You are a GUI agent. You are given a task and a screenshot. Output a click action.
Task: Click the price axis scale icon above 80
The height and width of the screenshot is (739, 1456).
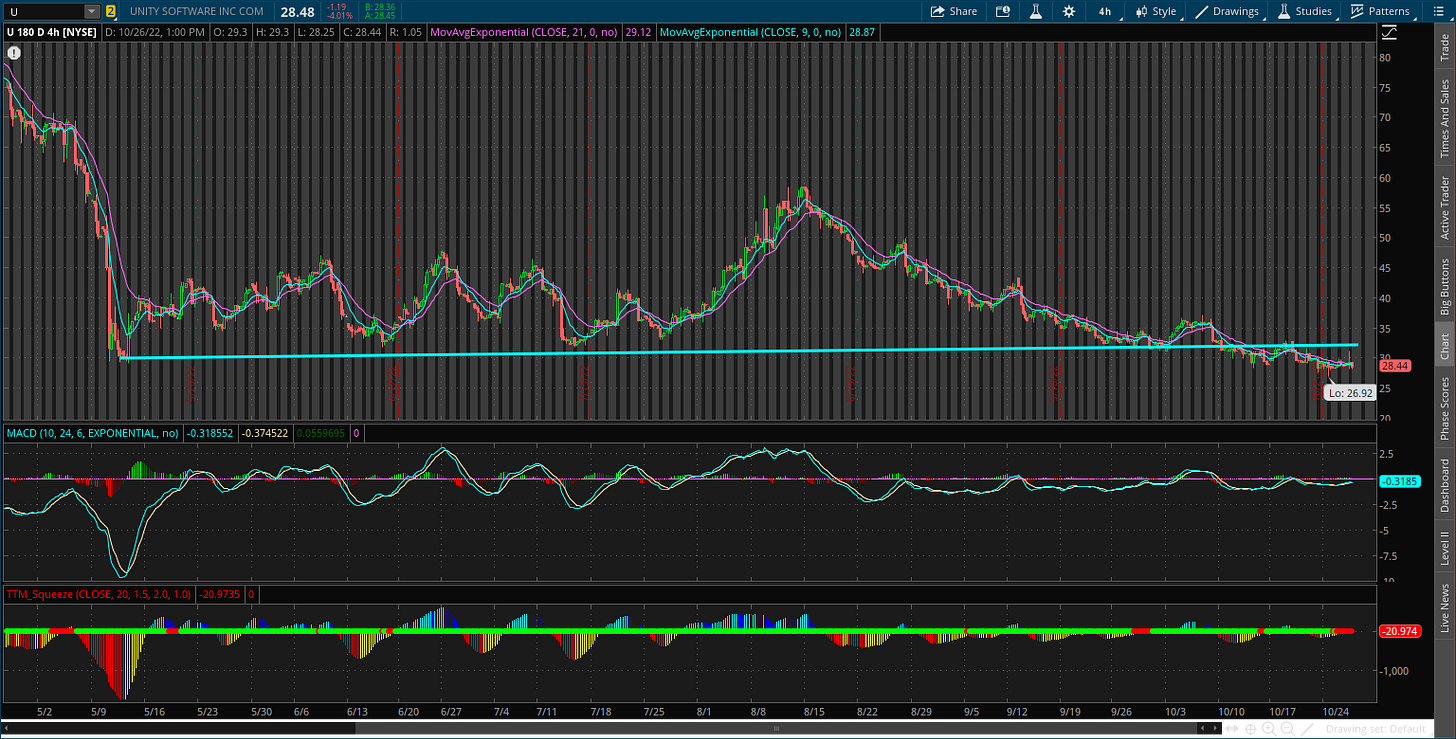[x=1389, y=33]
